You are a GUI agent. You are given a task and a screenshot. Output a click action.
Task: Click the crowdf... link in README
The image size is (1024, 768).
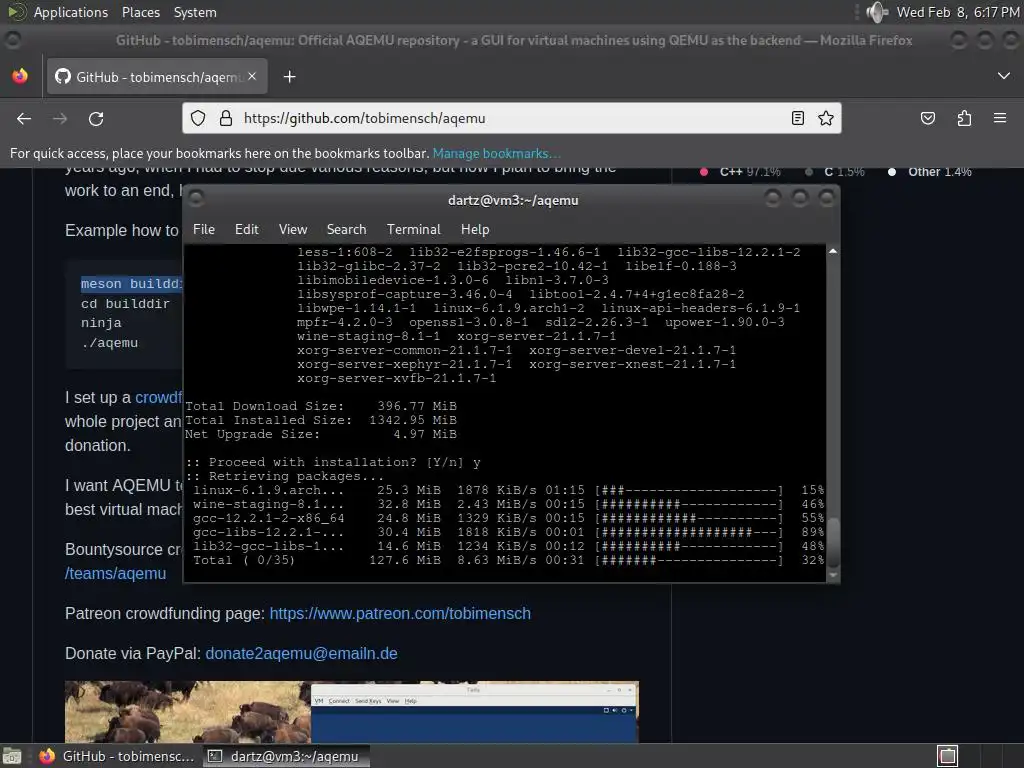point(158,397)
